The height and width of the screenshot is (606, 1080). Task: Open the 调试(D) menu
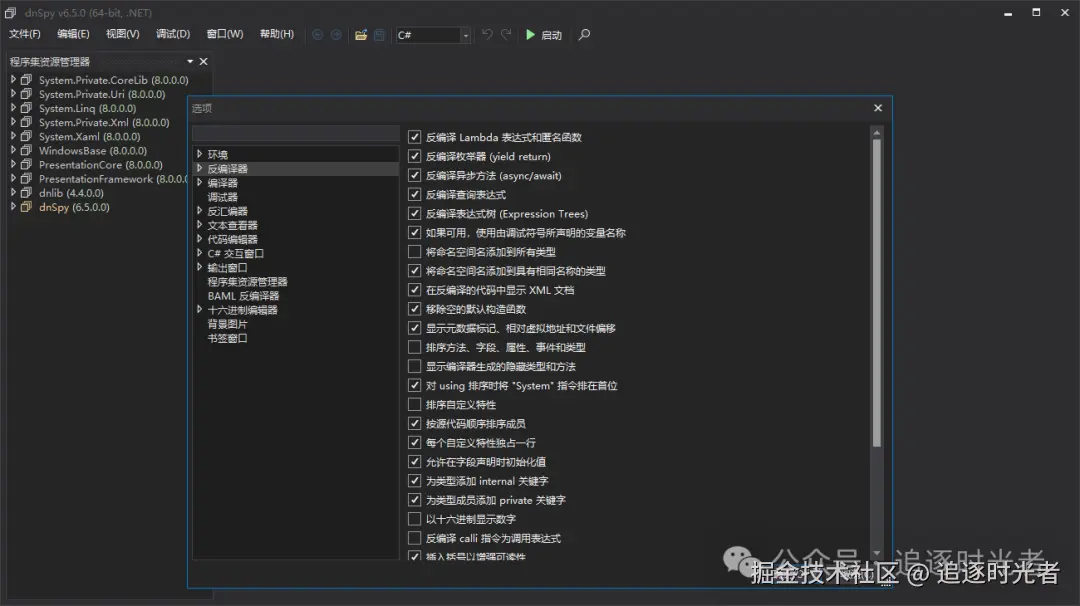172,33
